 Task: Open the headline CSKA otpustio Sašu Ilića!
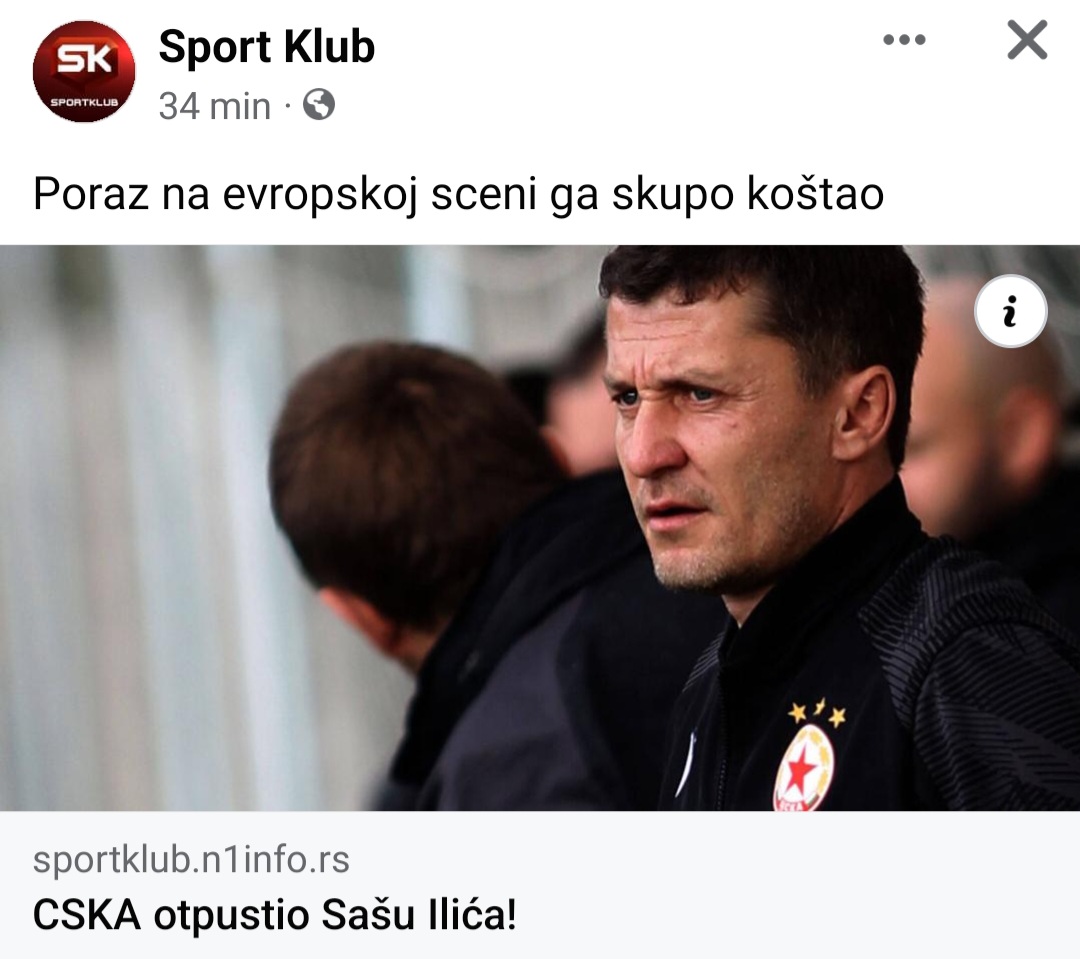[x=274, y=915]
